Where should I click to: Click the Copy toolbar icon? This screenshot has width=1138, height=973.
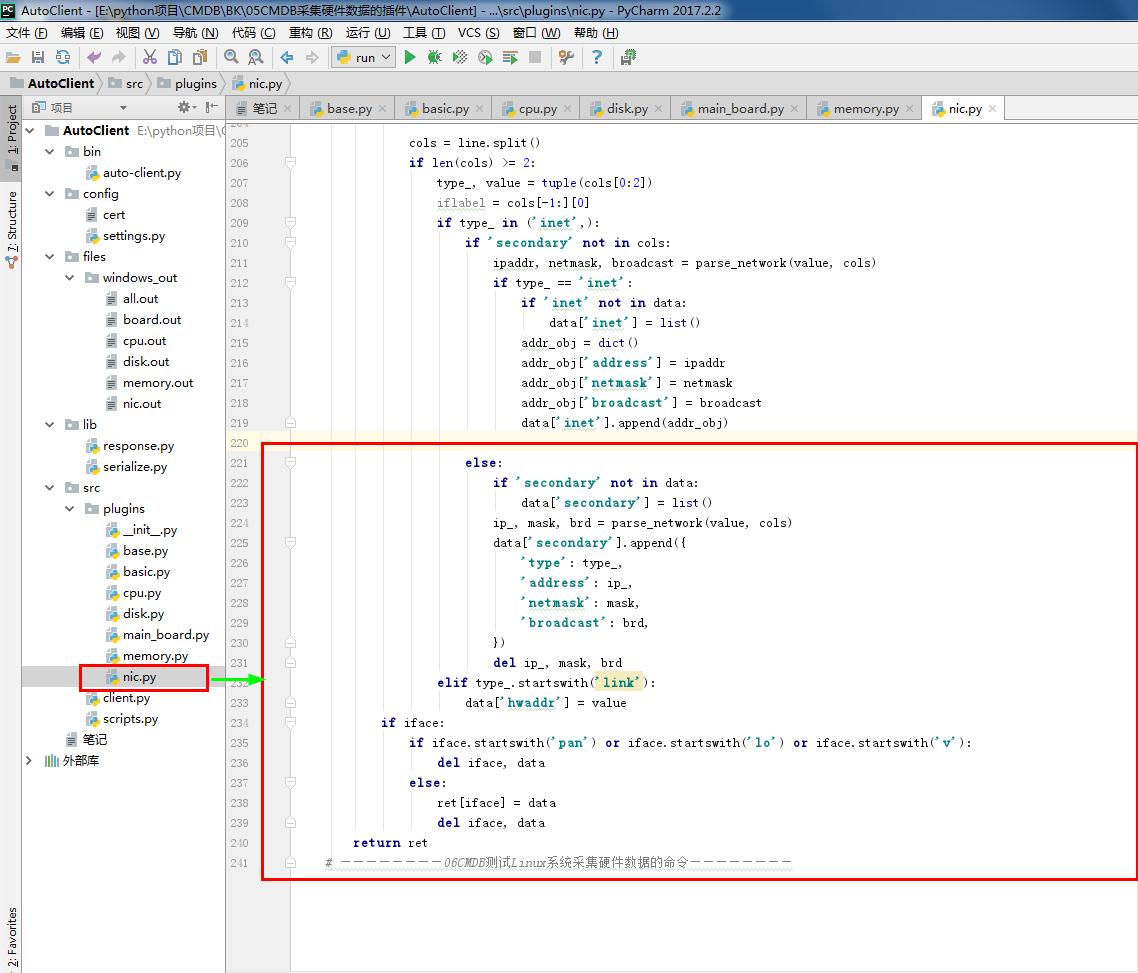(x=175, y=57)
